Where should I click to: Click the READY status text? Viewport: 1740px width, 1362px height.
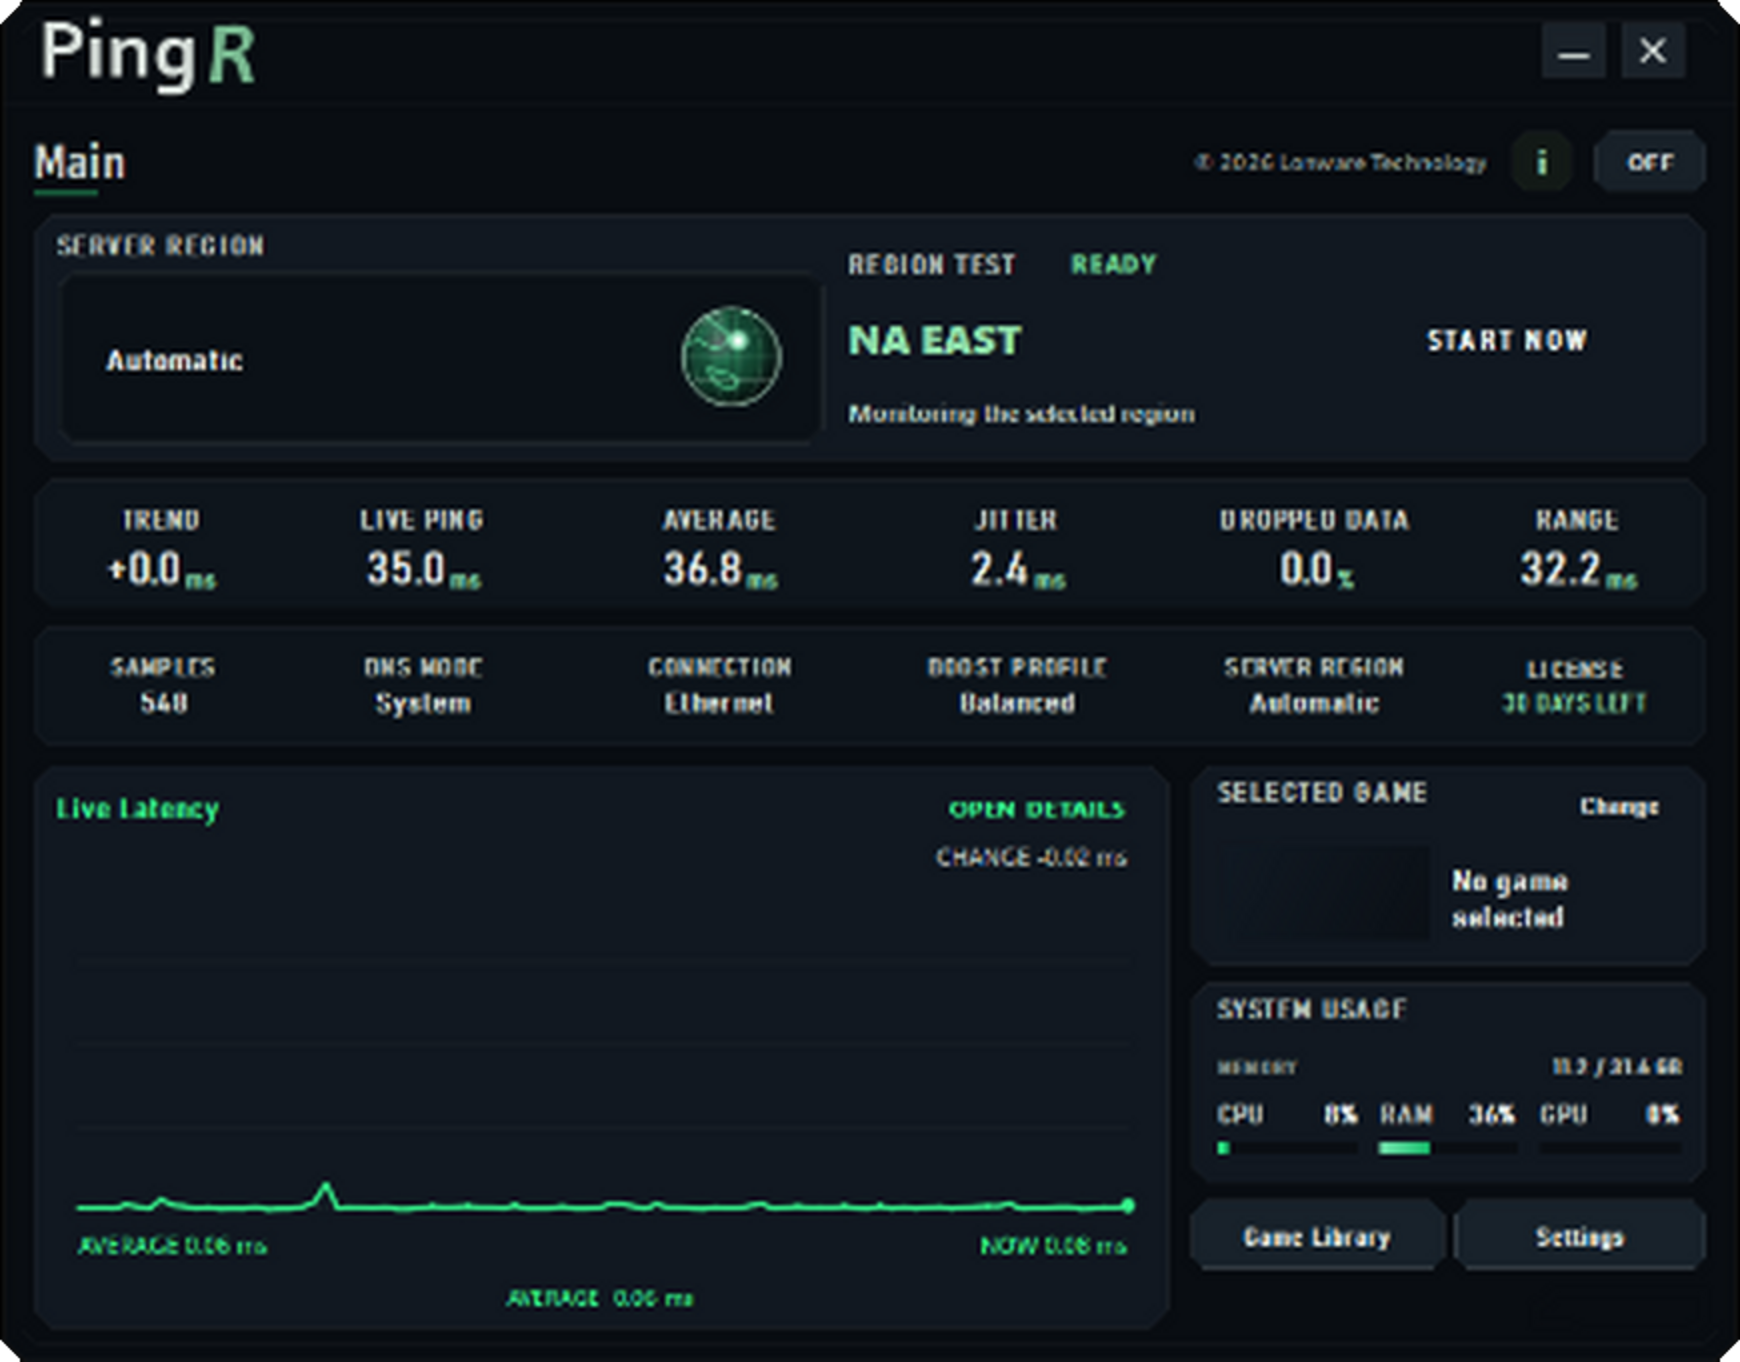pos(1113,264)
